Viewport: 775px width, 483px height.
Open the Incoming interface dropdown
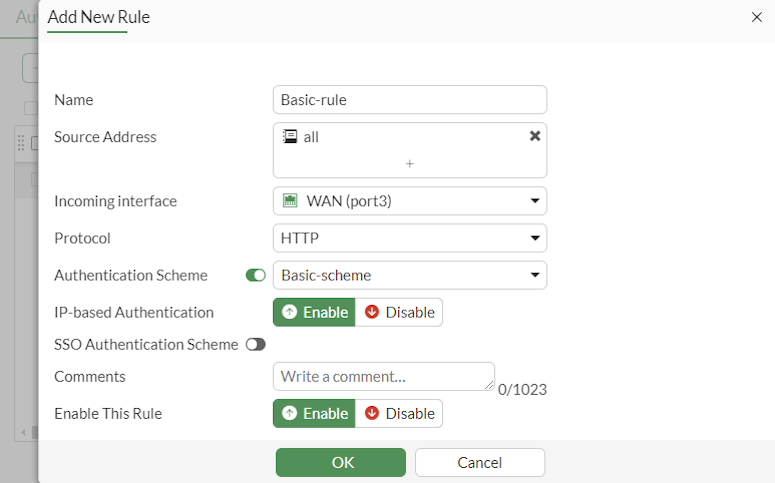[x=410, y=201]
